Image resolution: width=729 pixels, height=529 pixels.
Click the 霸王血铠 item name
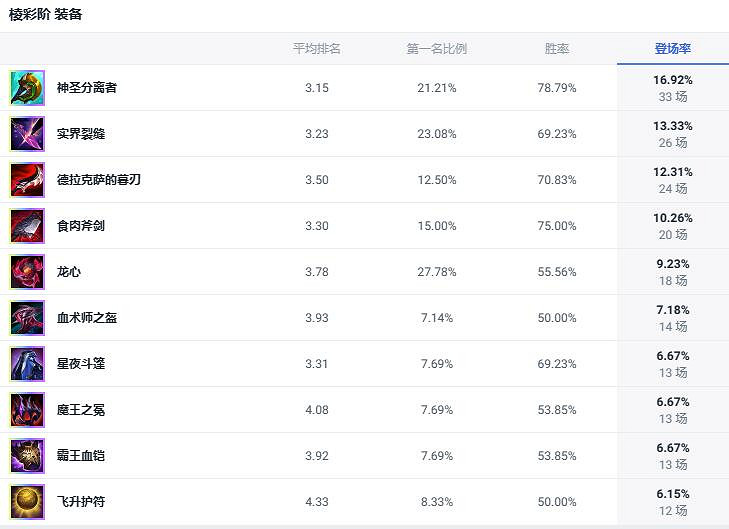click(80, 456)
